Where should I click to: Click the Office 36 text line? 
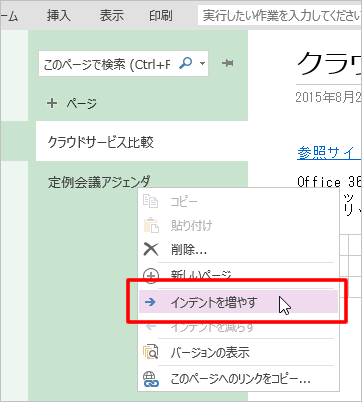tap(329, 182)
